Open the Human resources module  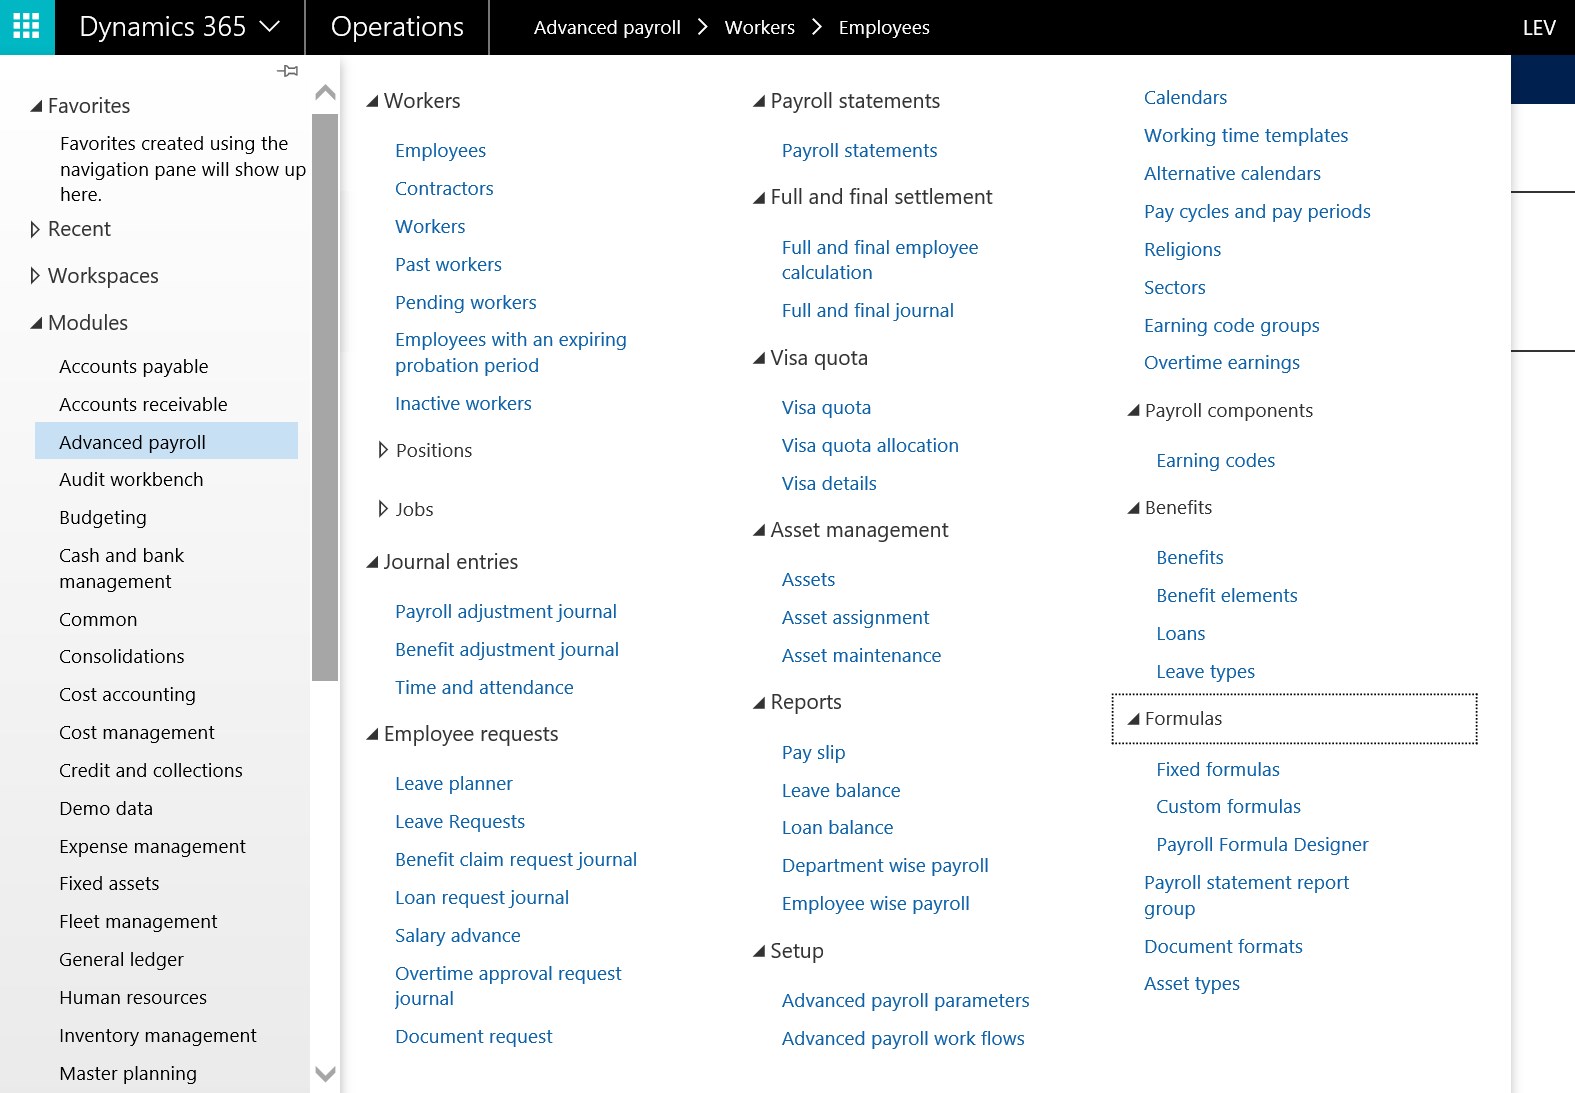pos(133,998)
